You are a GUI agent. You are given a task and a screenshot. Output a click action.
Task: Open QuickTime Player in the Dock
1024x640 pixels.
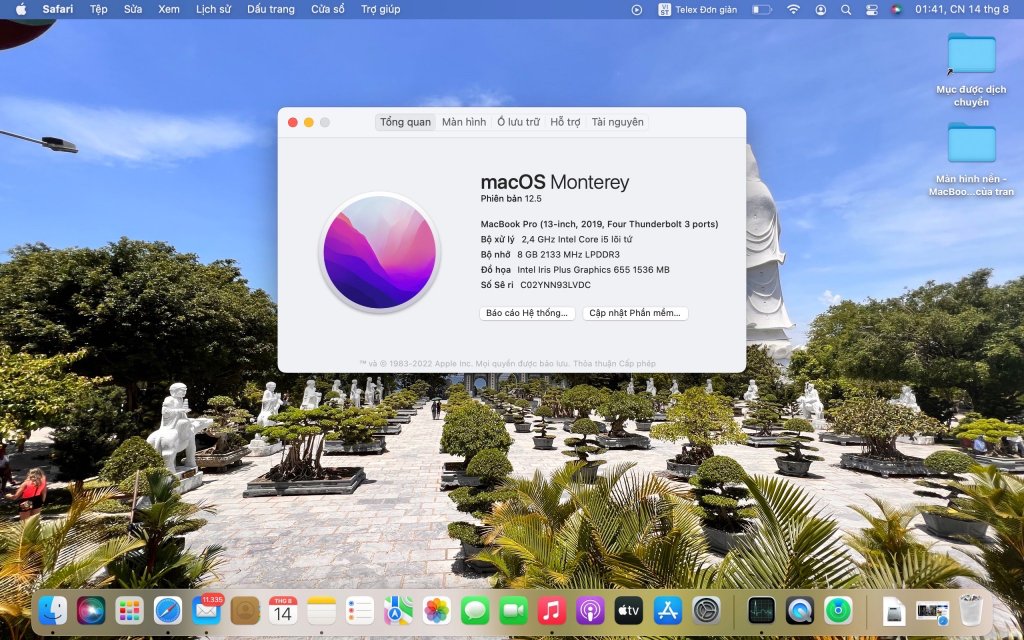[800, 611]
